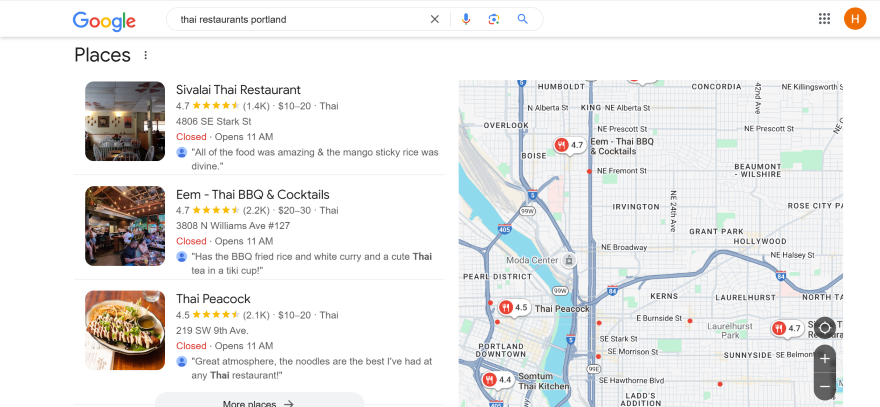
Task: Click the 99W route marker near Irvington
Action: pyautogui.click(x=527, y=211)
